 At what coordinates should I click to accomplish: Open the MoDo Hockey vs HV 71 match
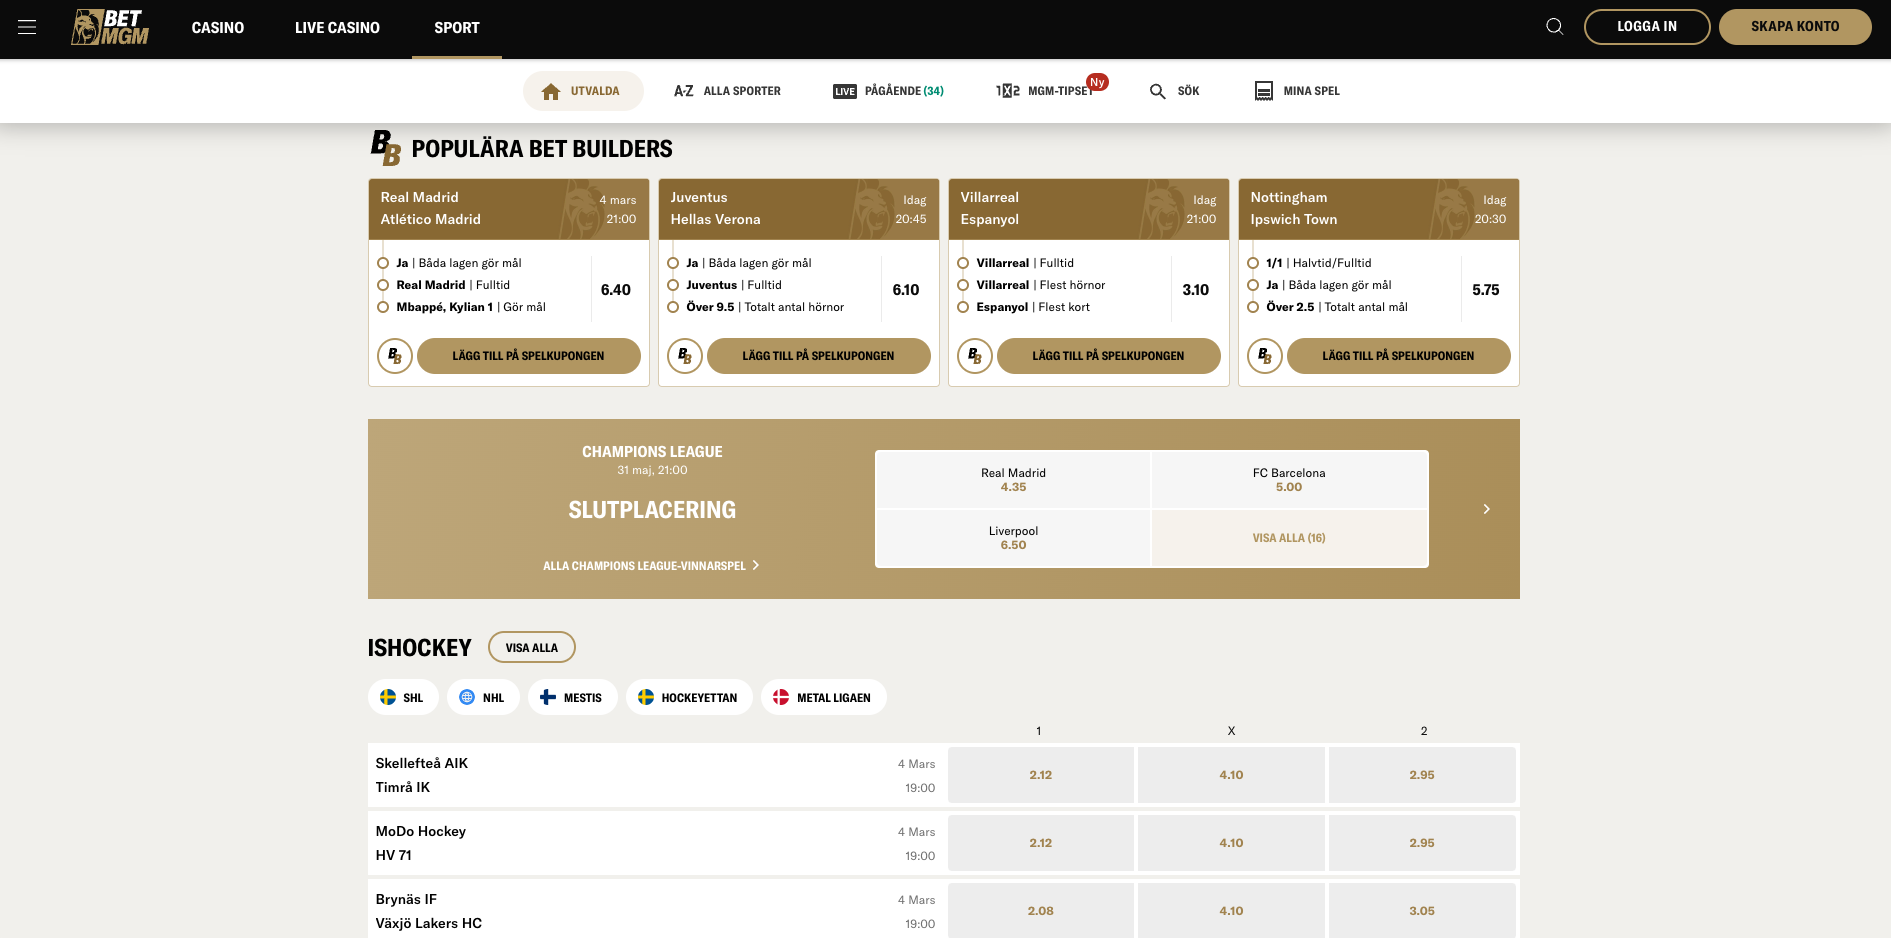[x=656, y=843]
